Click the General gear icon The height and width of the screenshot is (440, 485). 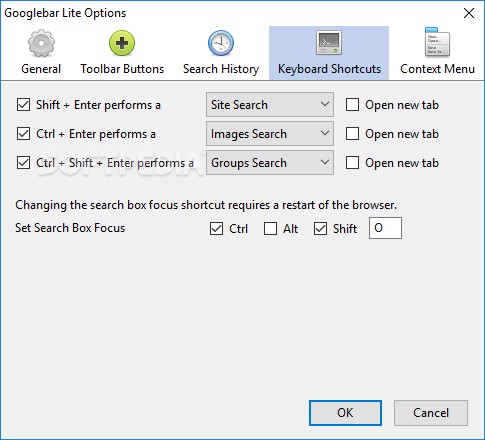(x=41, y=43)
